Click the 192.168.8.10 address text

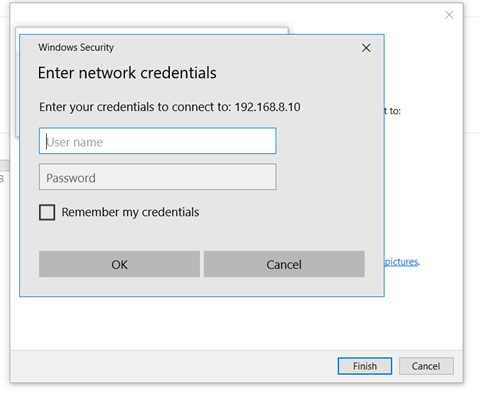click(267, 107)
